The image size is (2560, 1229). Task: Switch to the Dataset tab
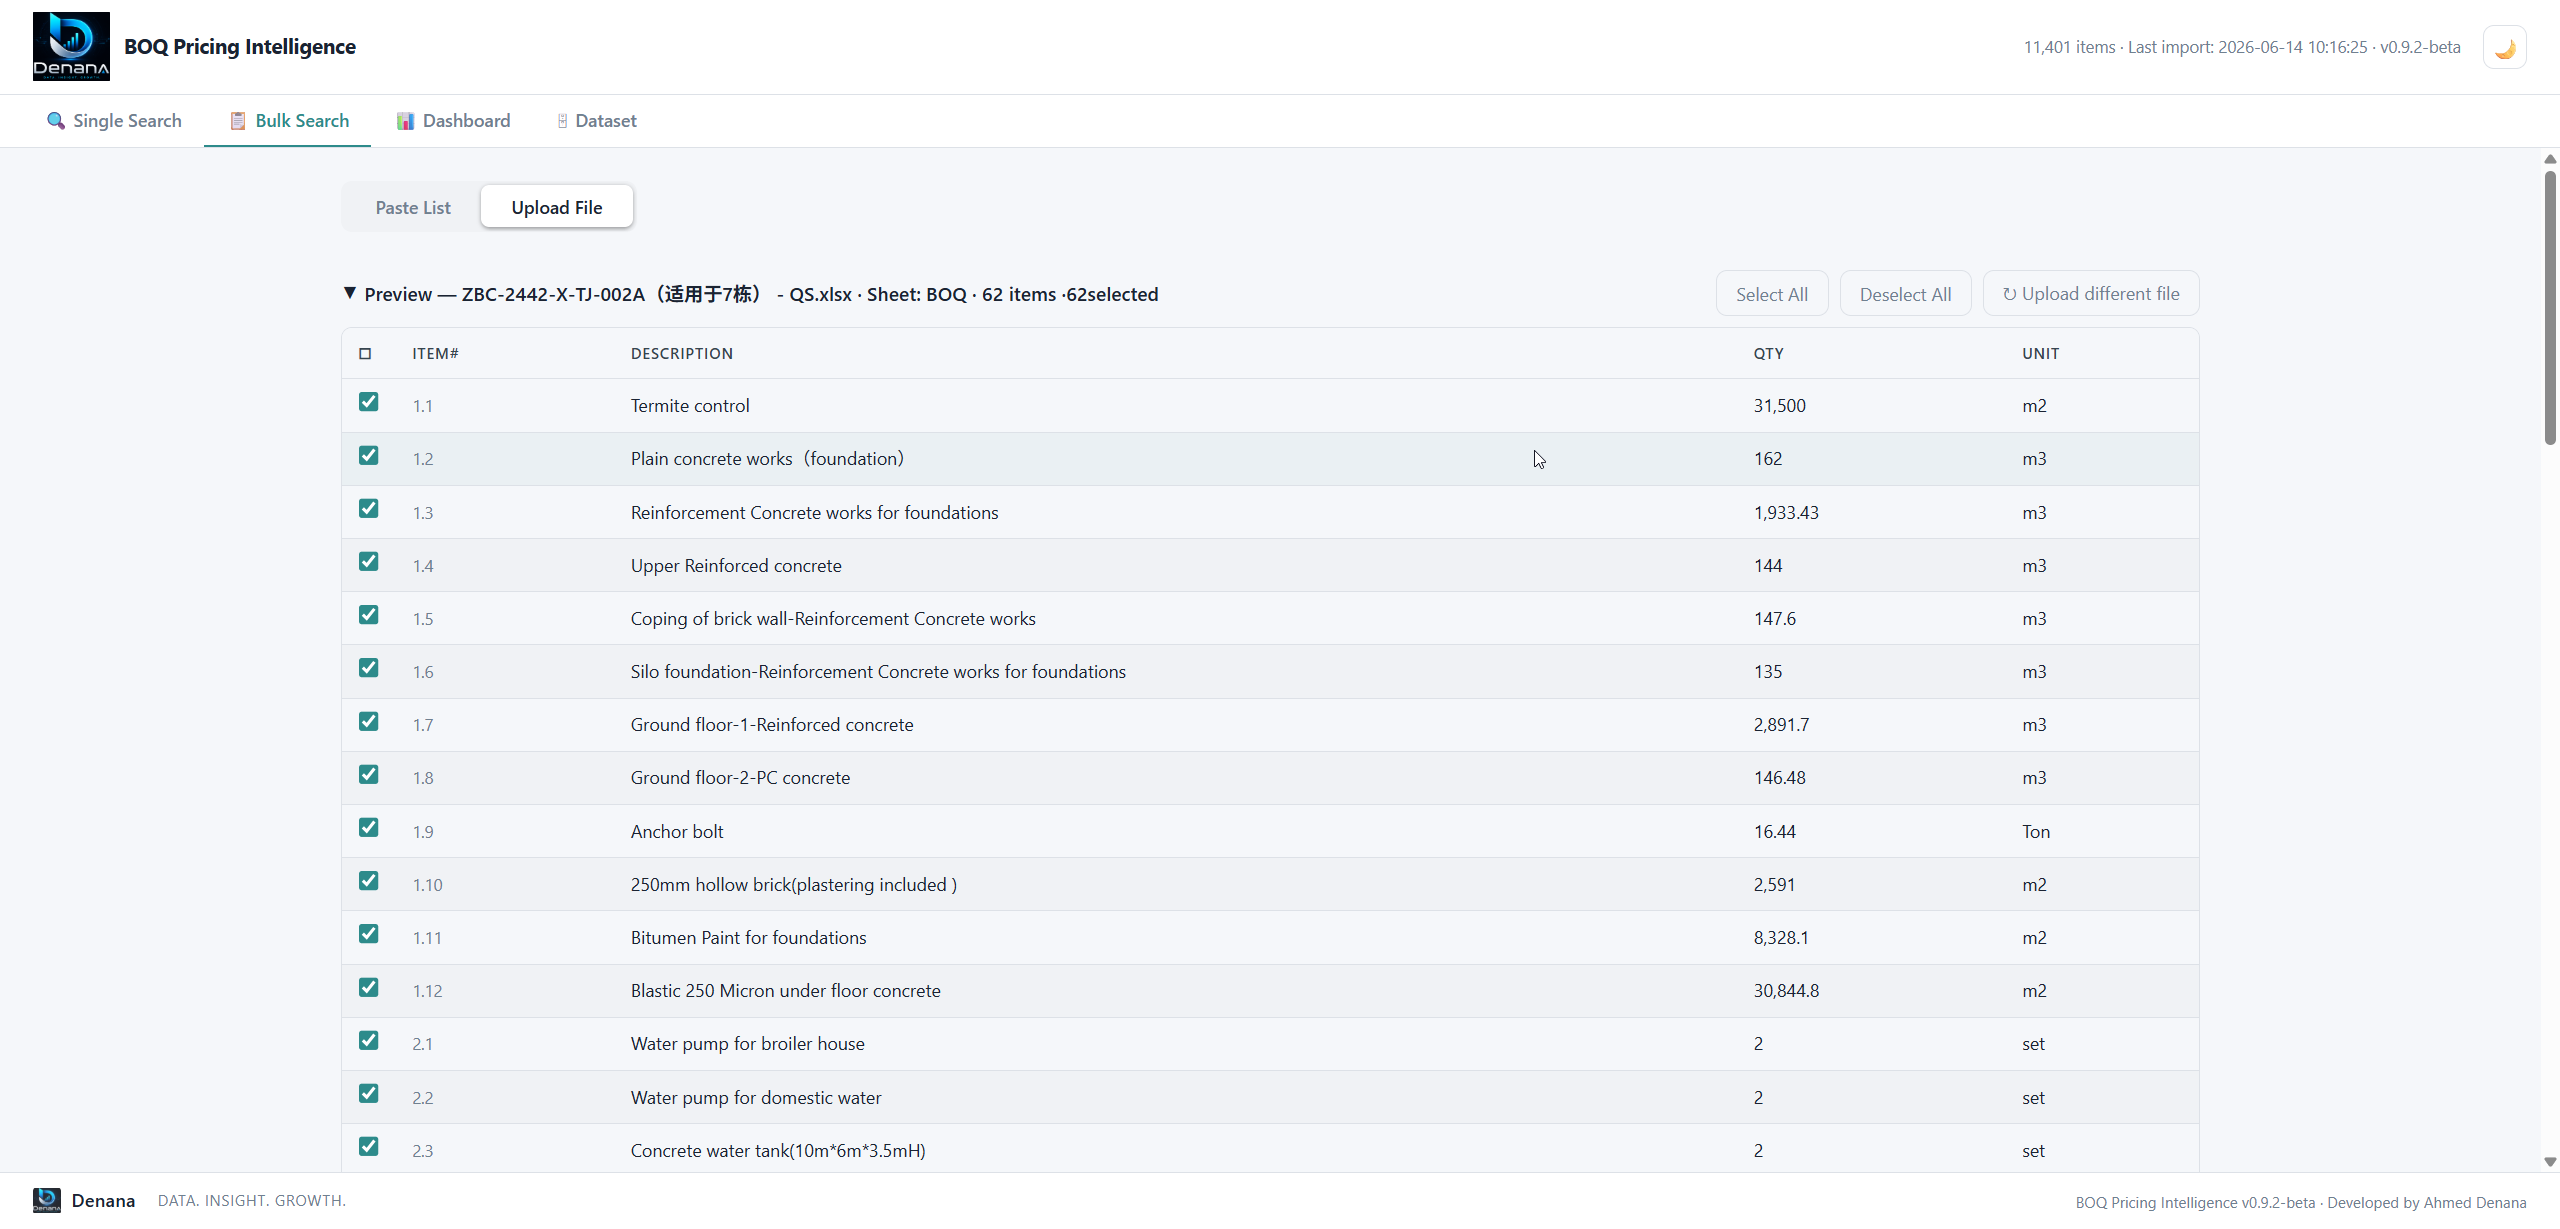point(596,121)
